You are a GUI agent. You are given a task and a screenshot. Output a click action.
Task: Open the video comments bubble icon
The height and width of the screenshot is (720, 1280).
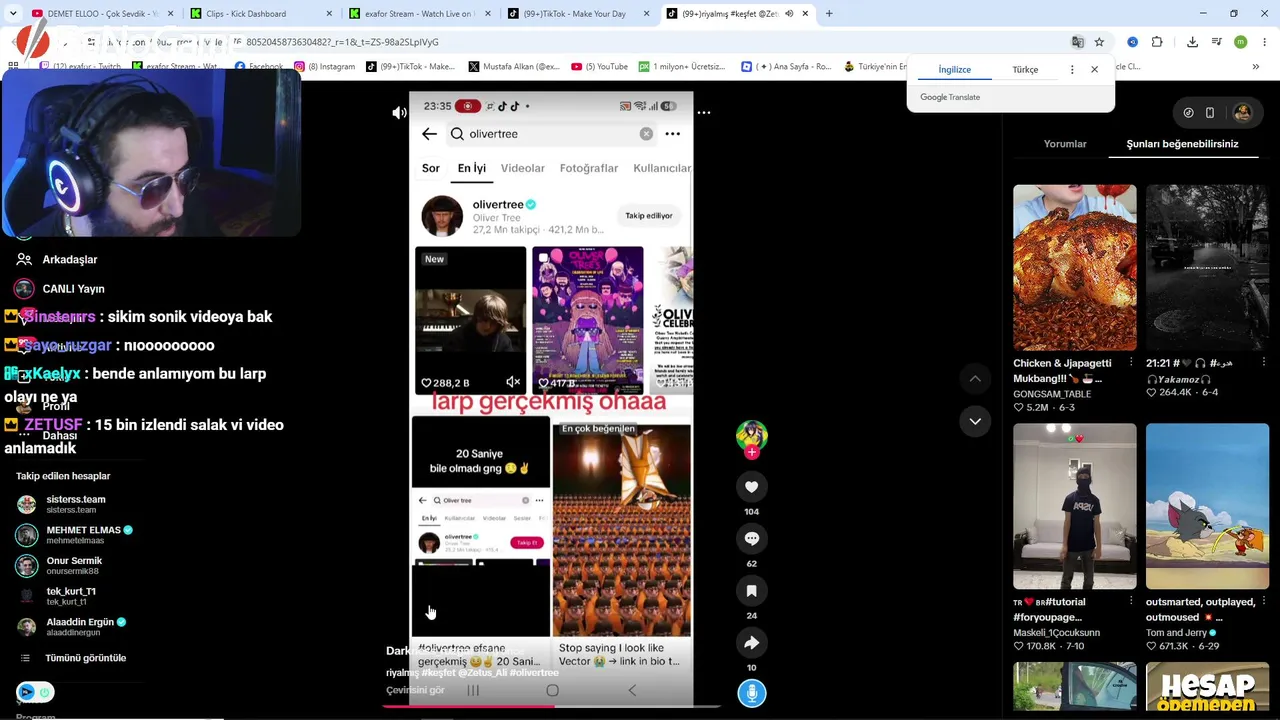(x=752, y=539)
